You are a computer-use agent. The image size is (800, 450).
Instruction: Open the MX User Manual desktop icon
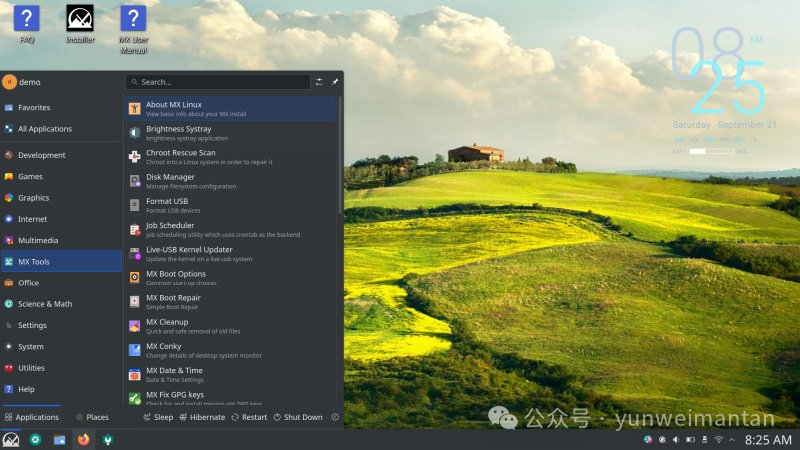pyautogui.click(x=133, y=29)
